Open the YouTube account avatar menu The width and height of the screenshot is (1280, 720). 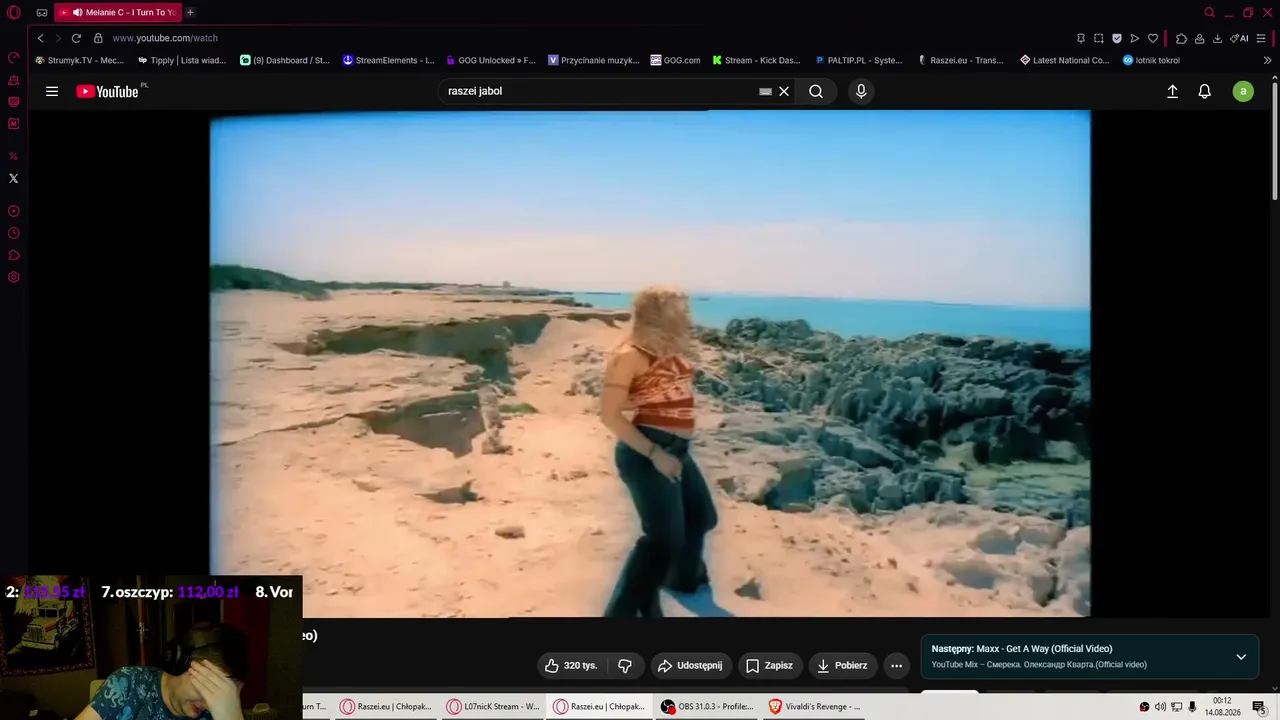1243,91
